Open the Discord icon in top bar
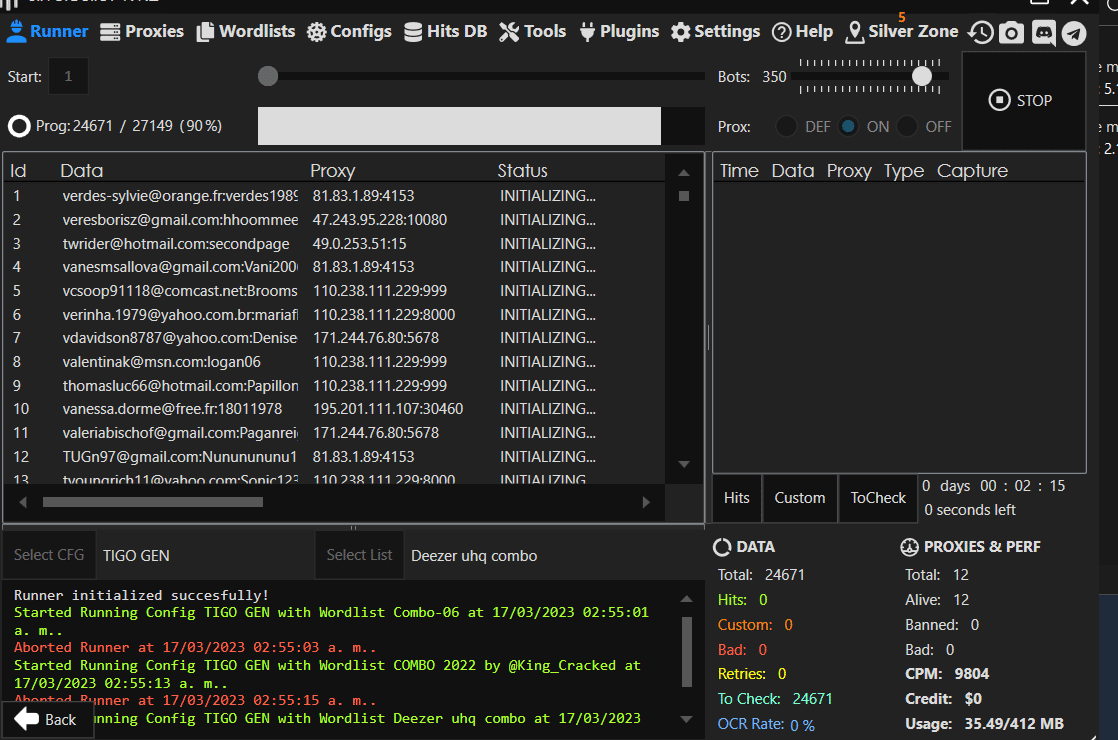Image resolution: width=1118 pixels, height=740 pixels. coord(1043,33)
